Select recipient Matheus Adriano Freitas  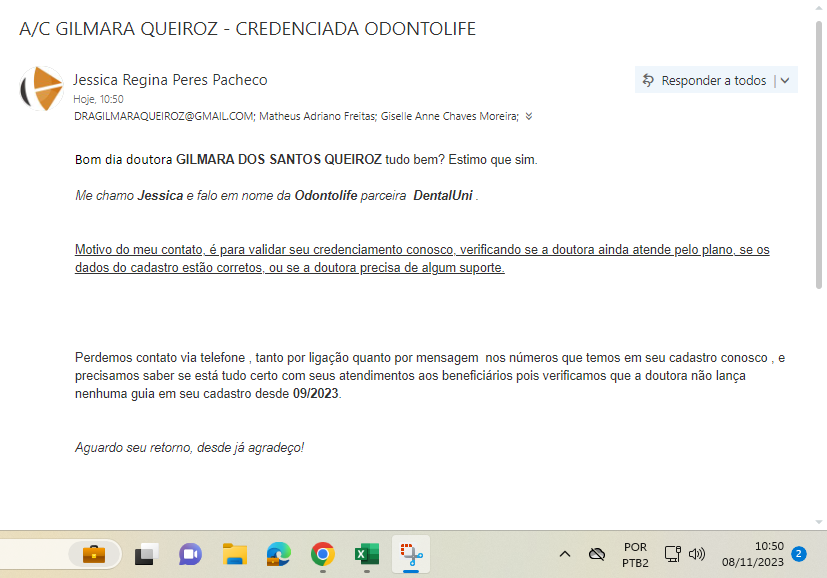point(318,116)
